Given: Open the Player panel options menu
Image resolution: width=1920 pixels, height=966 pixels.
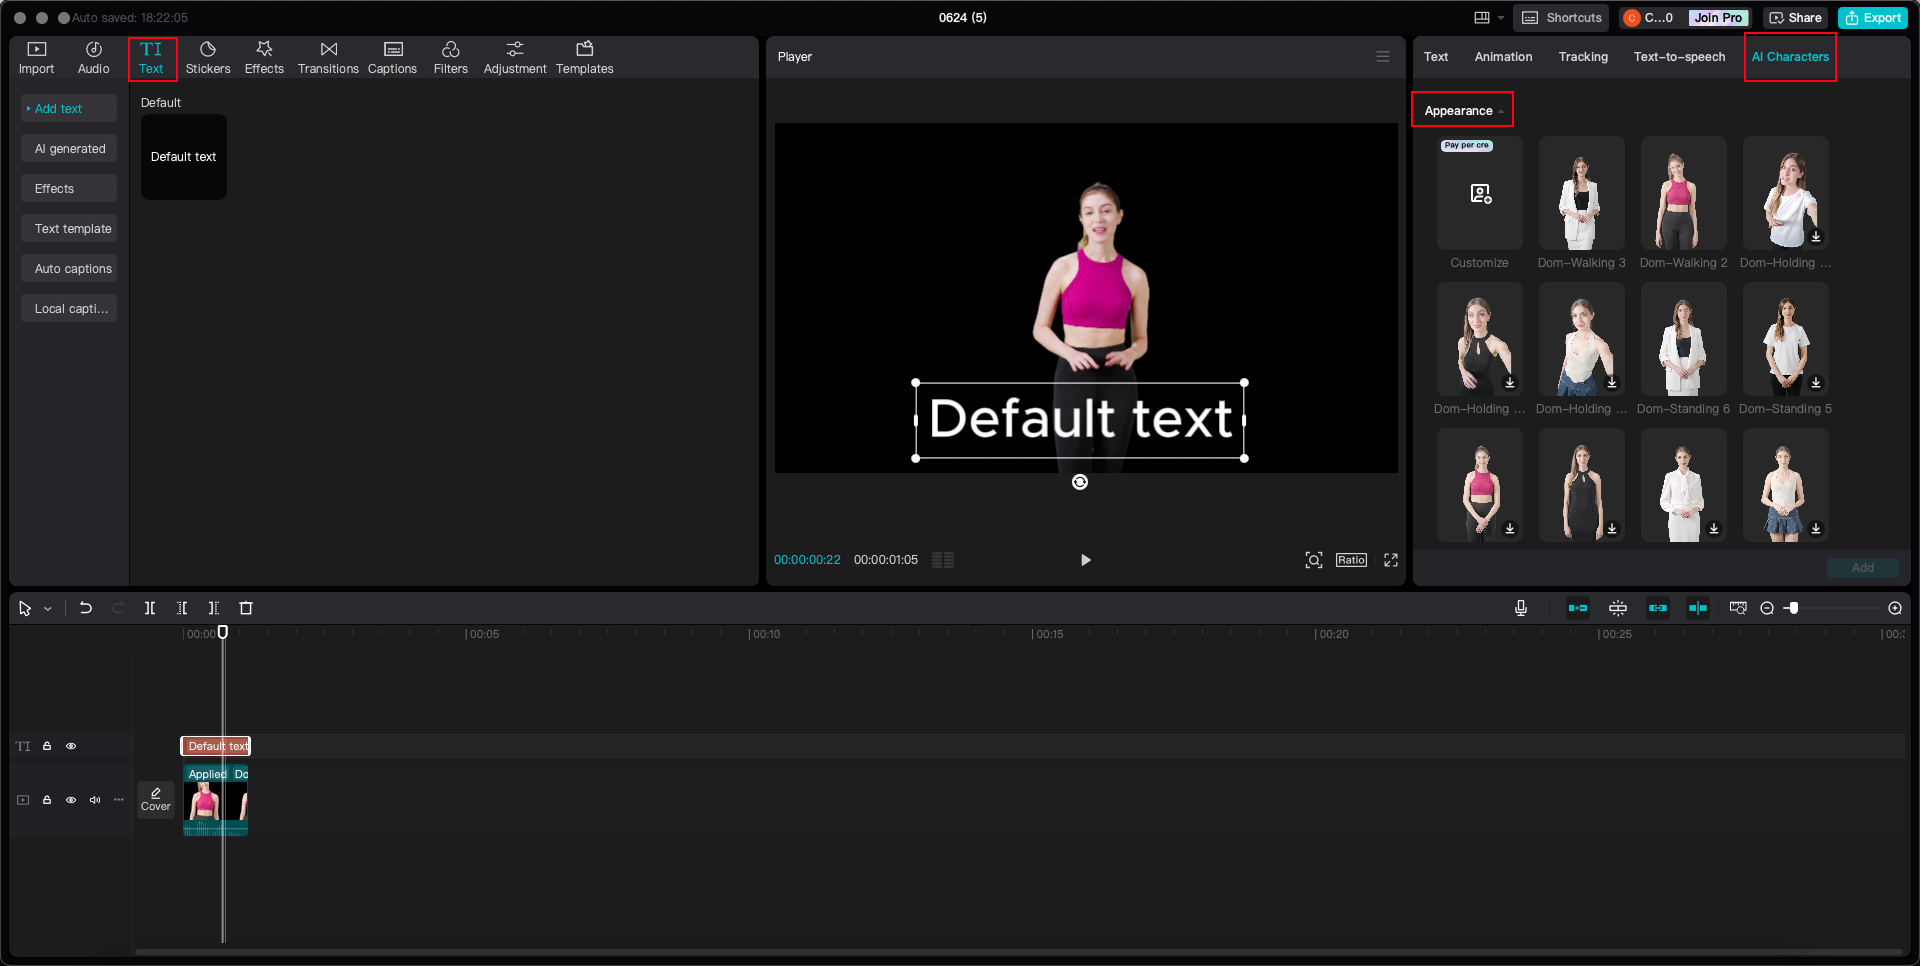Looking at the screenshot, I should pos(1383,57).
